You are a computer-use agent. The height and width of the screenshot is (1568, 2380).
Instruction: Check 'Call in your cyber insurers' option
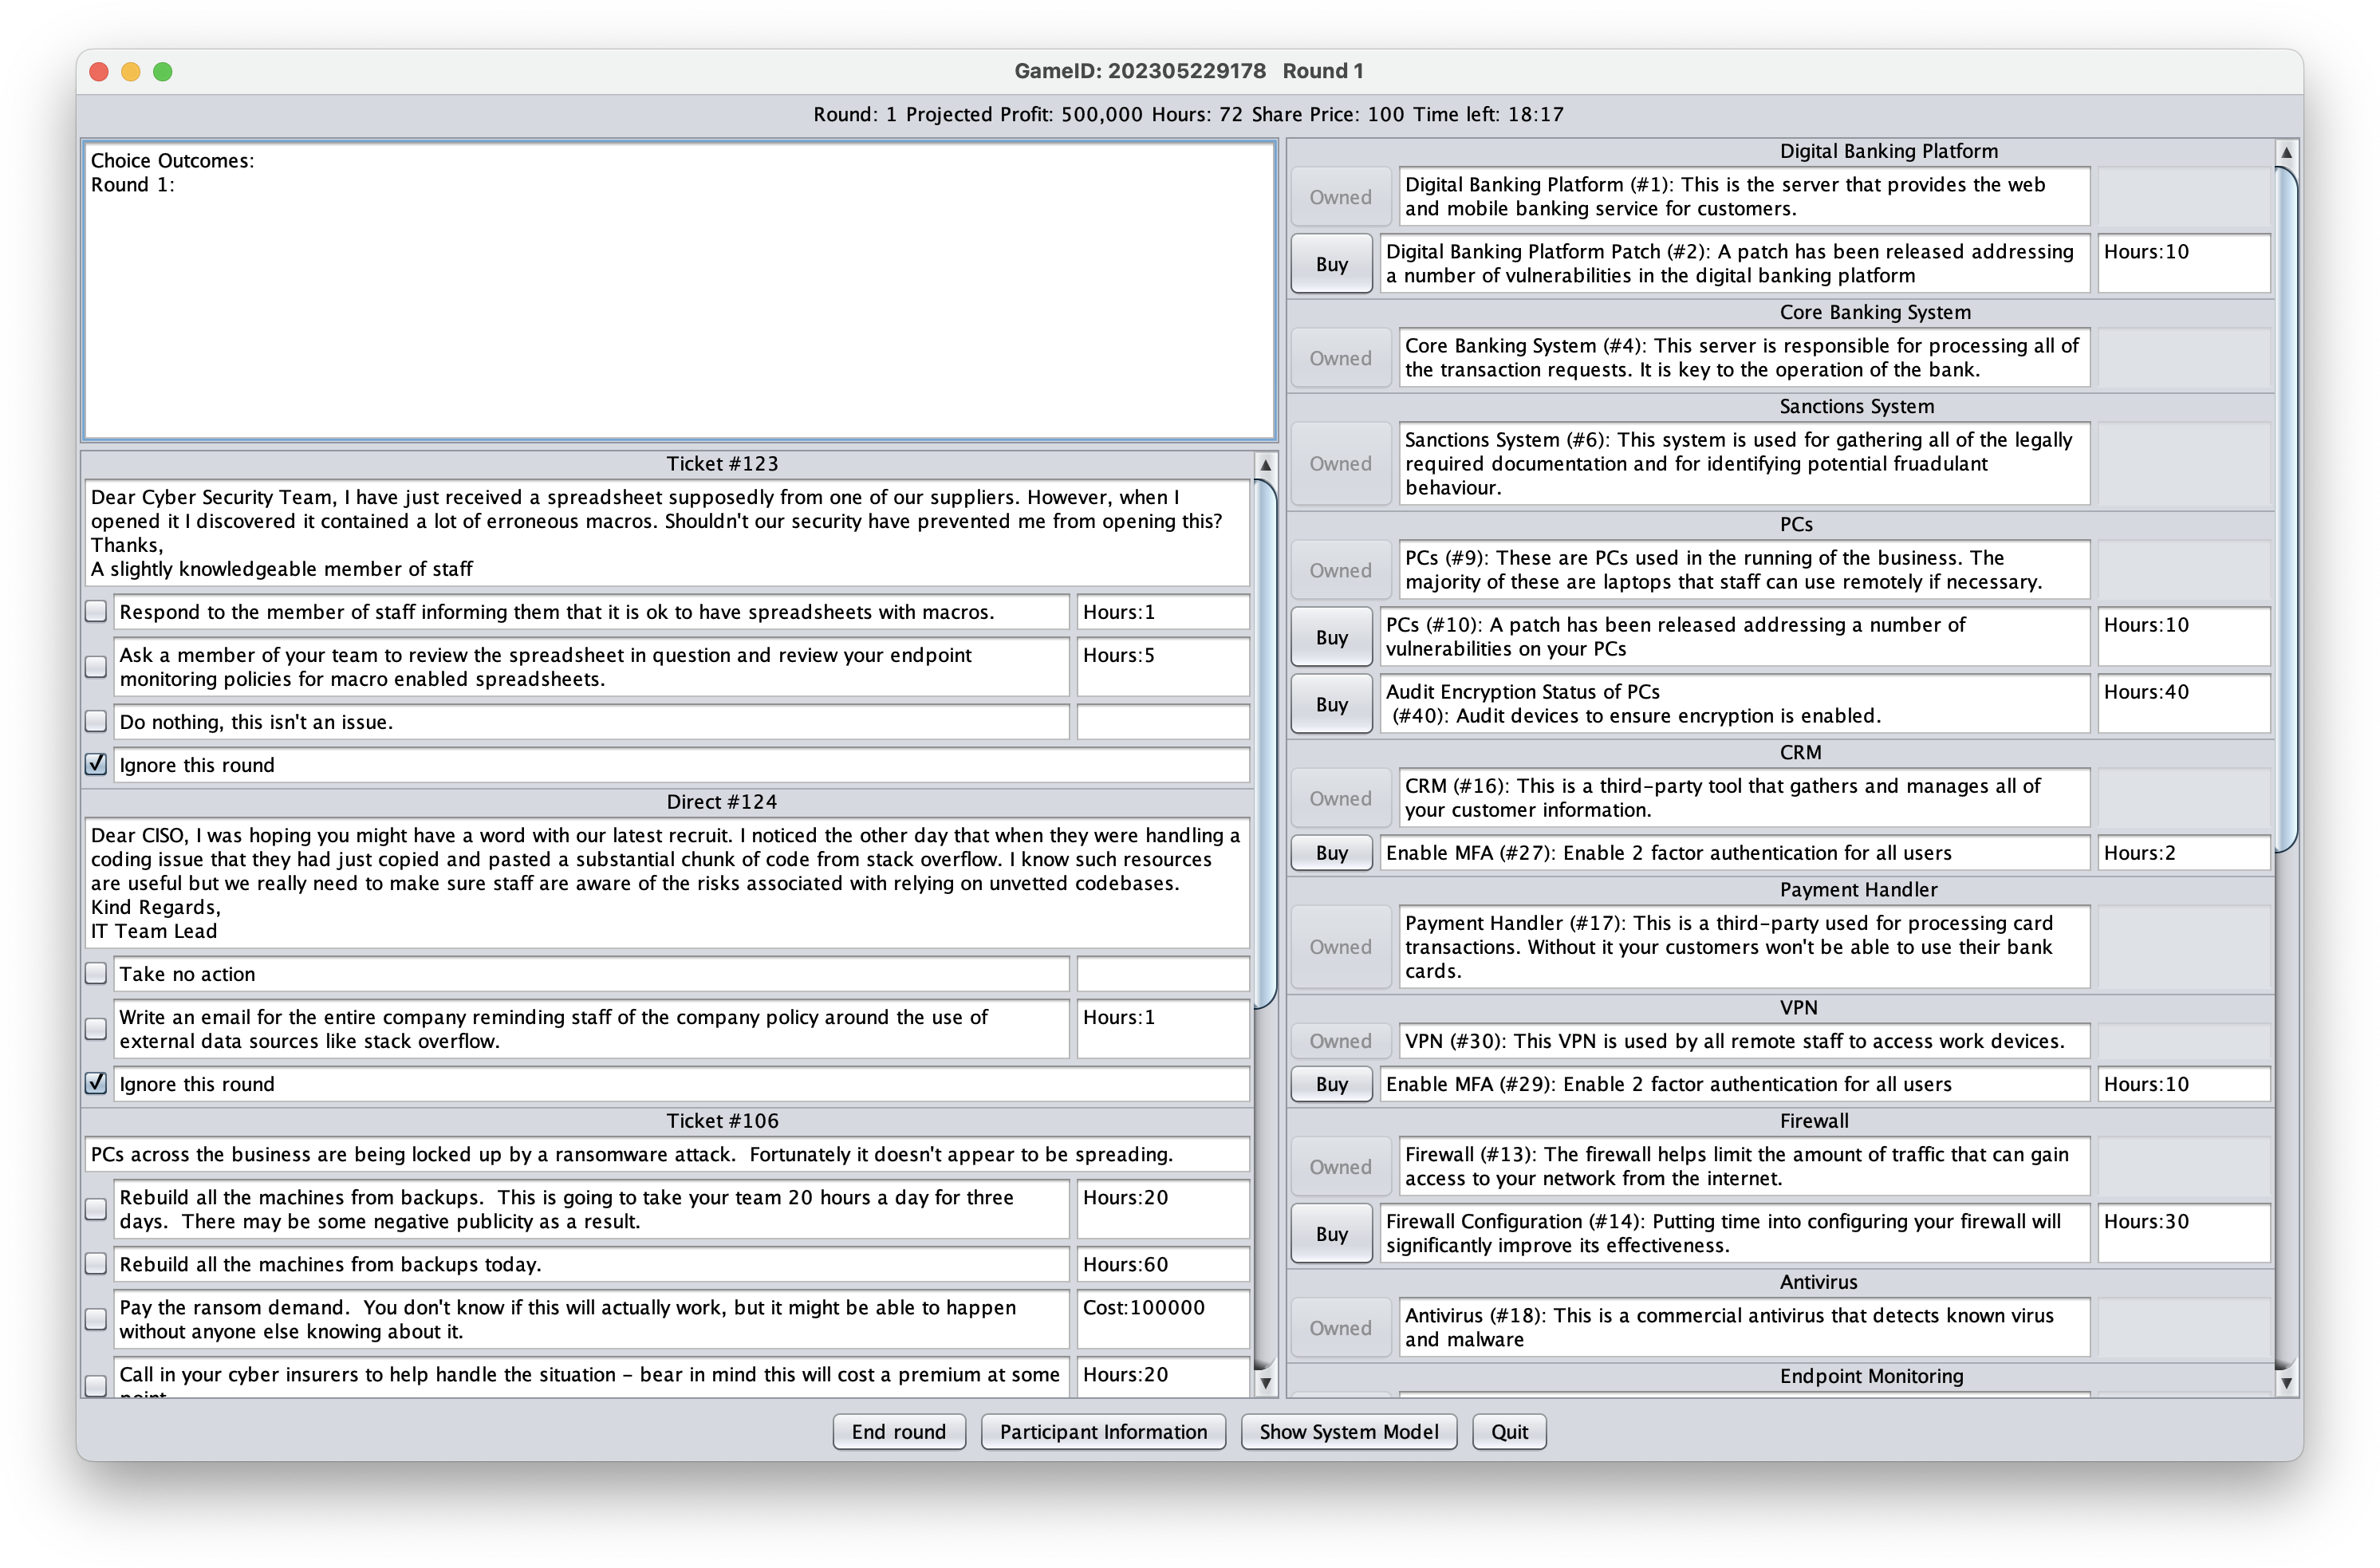pyautogui.click(x=96, y=1385)
